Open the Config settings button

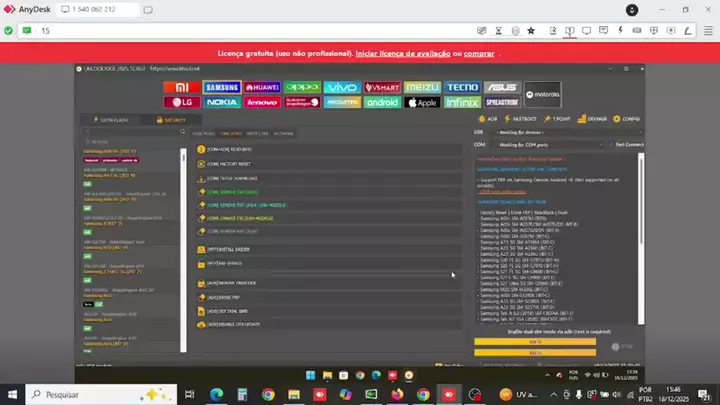pyautogui.click(x=628, y=119)
